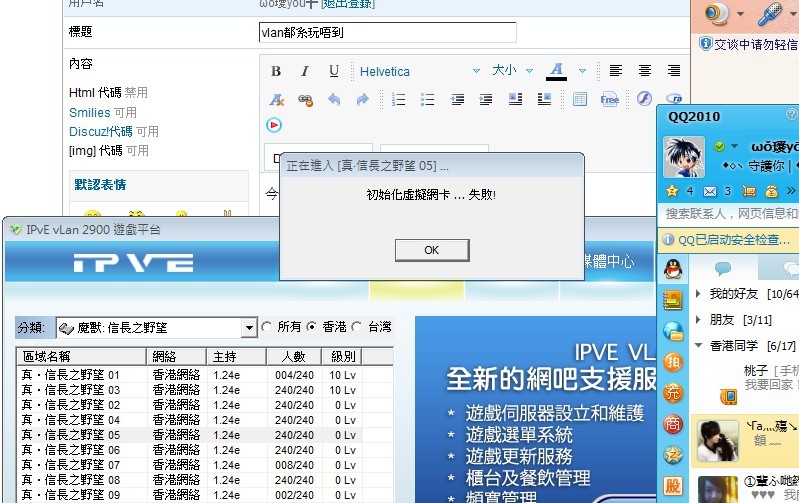
Task: Collapse the 香港同学 group in QQ
Action: [x=698, y=346]
